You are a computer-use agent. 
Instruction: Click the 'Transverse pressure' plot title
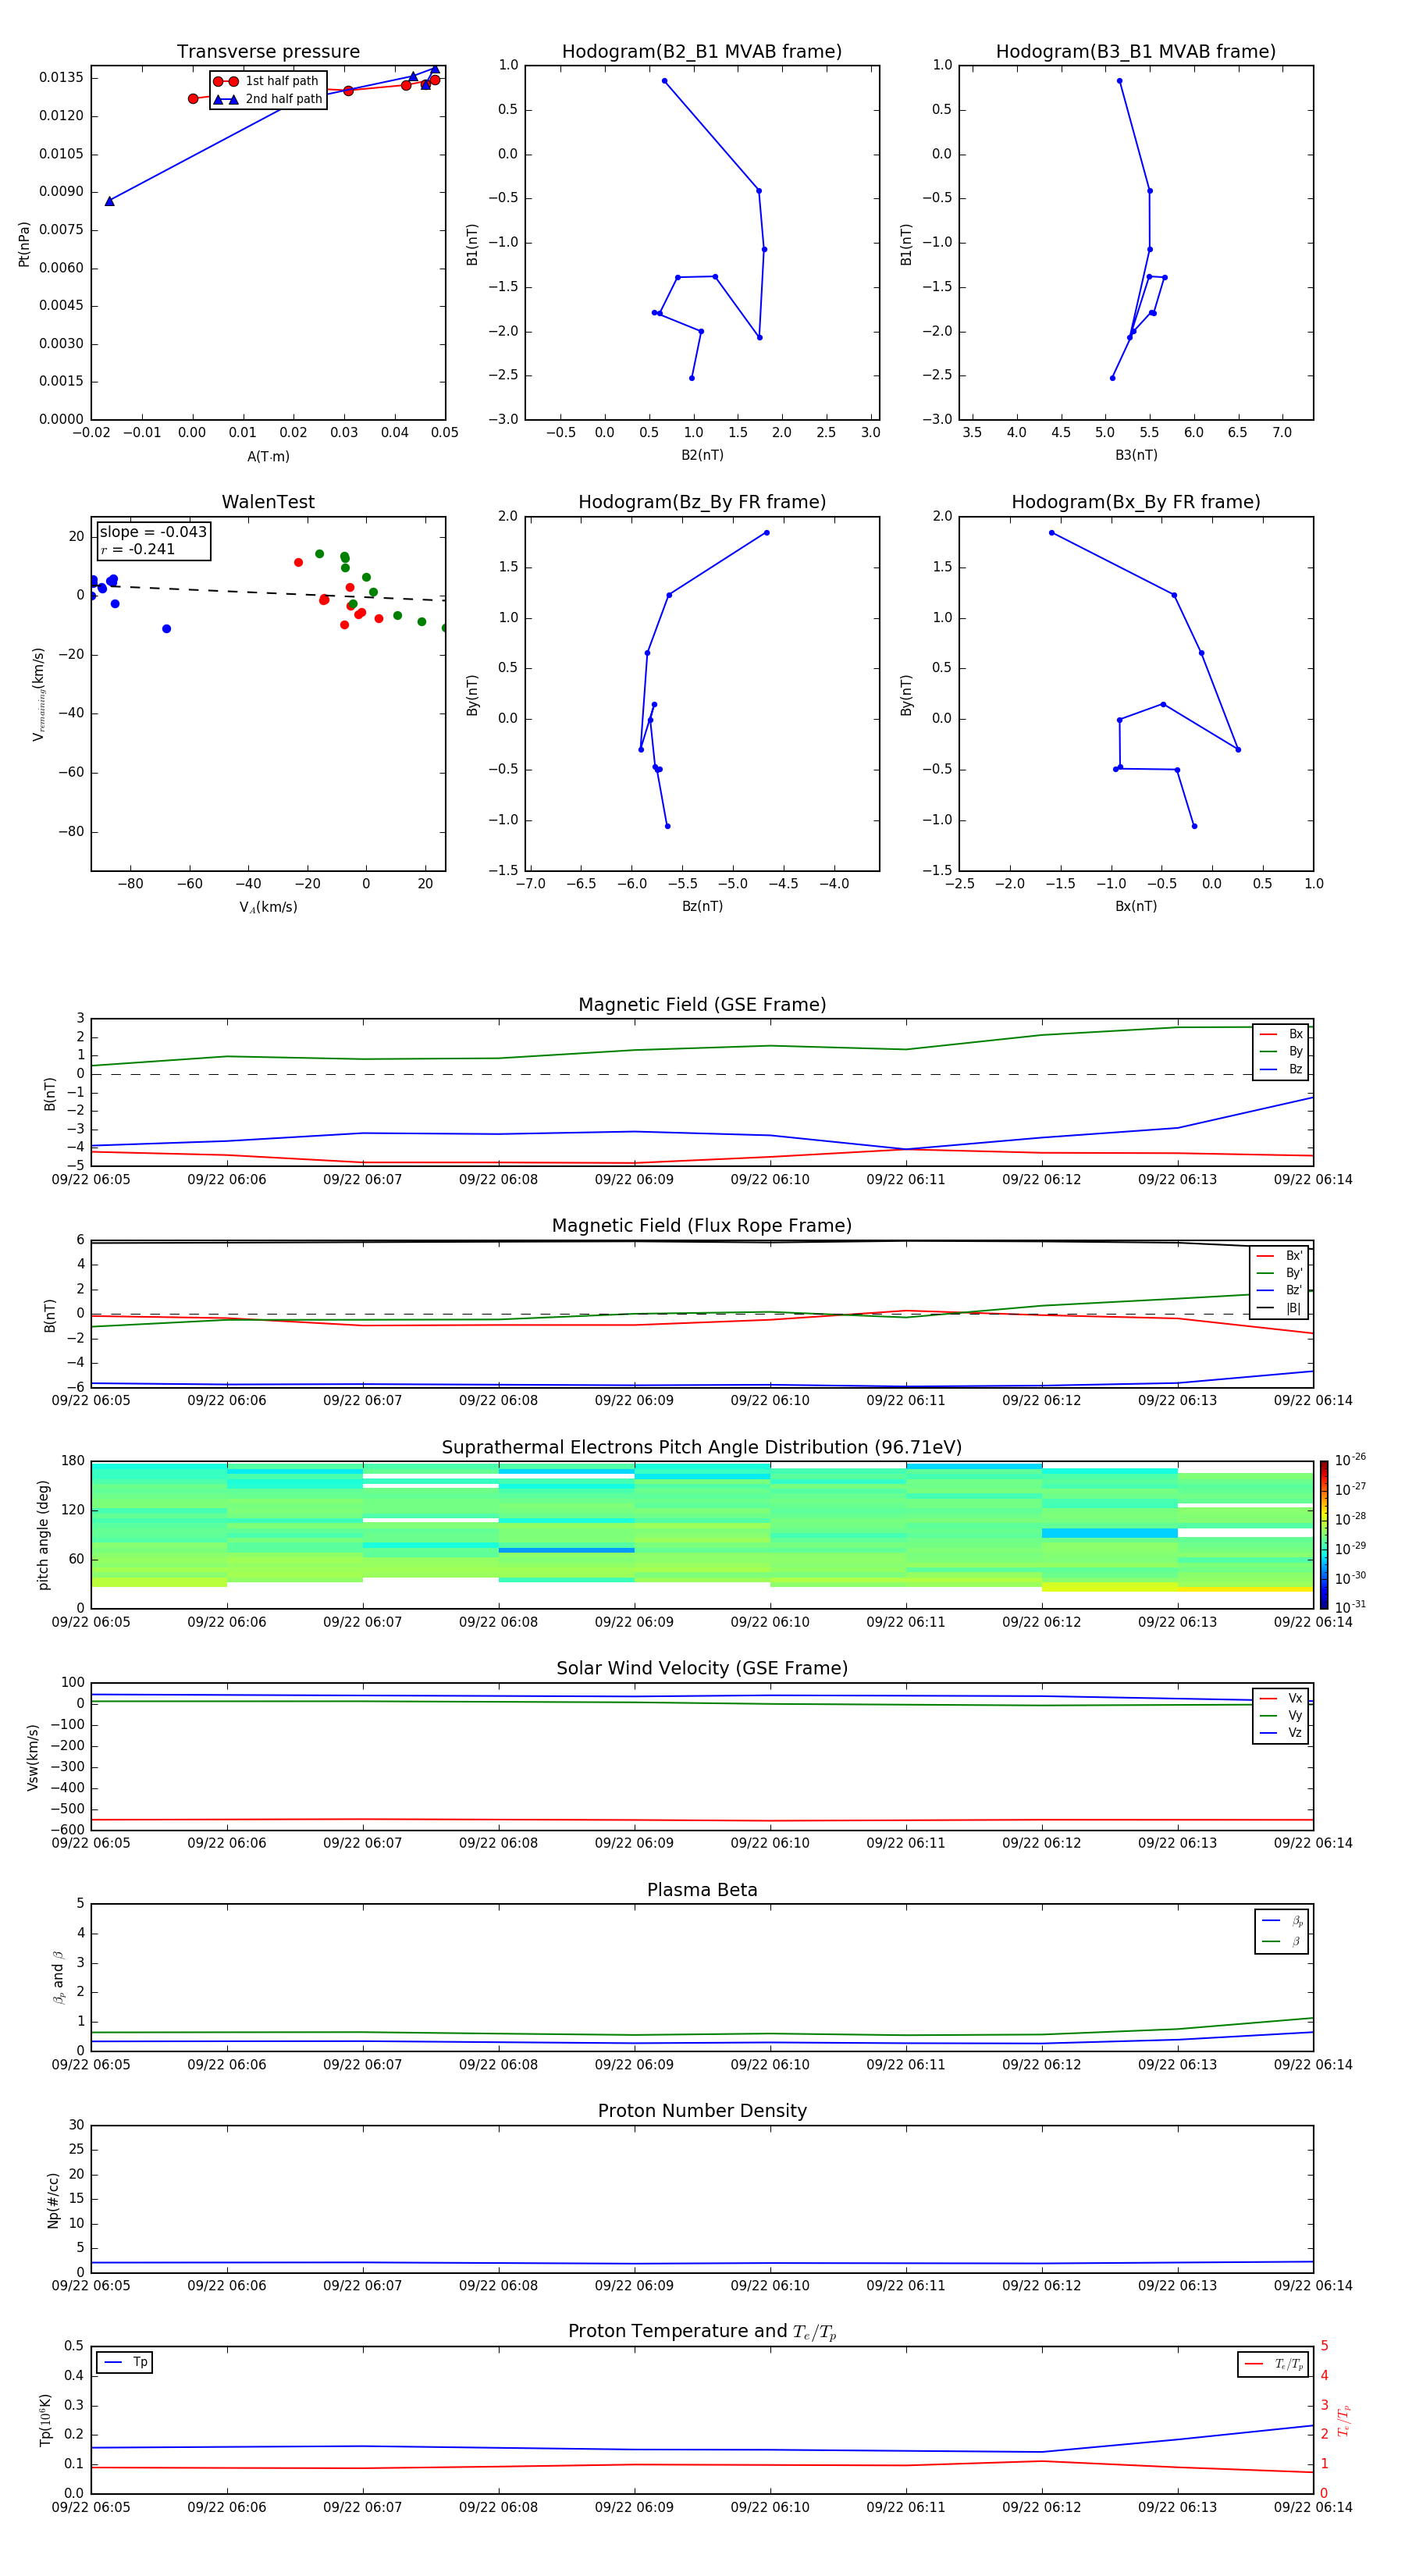(268, 52)
